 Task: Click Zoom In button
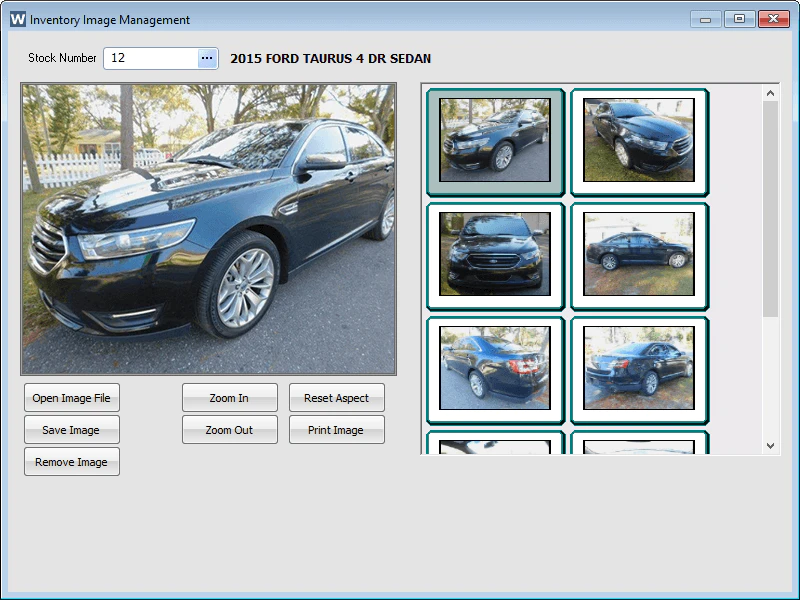click(230, 398)
